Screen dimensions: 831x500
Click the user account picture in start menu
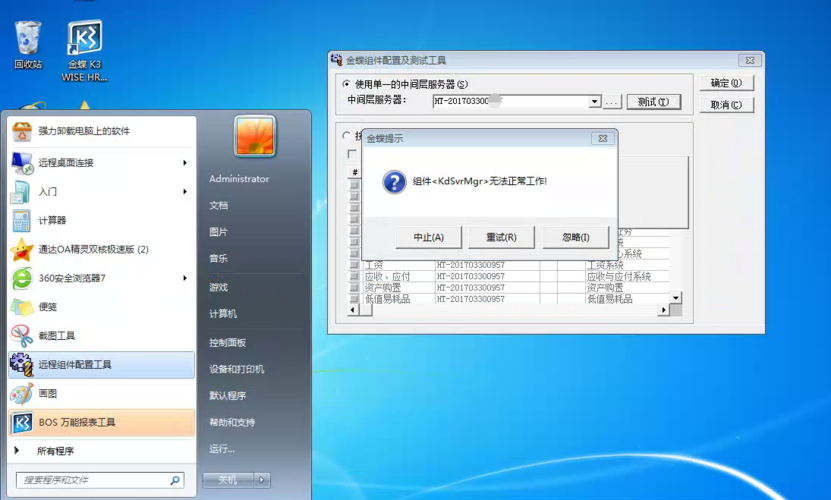tap(255, 136)
